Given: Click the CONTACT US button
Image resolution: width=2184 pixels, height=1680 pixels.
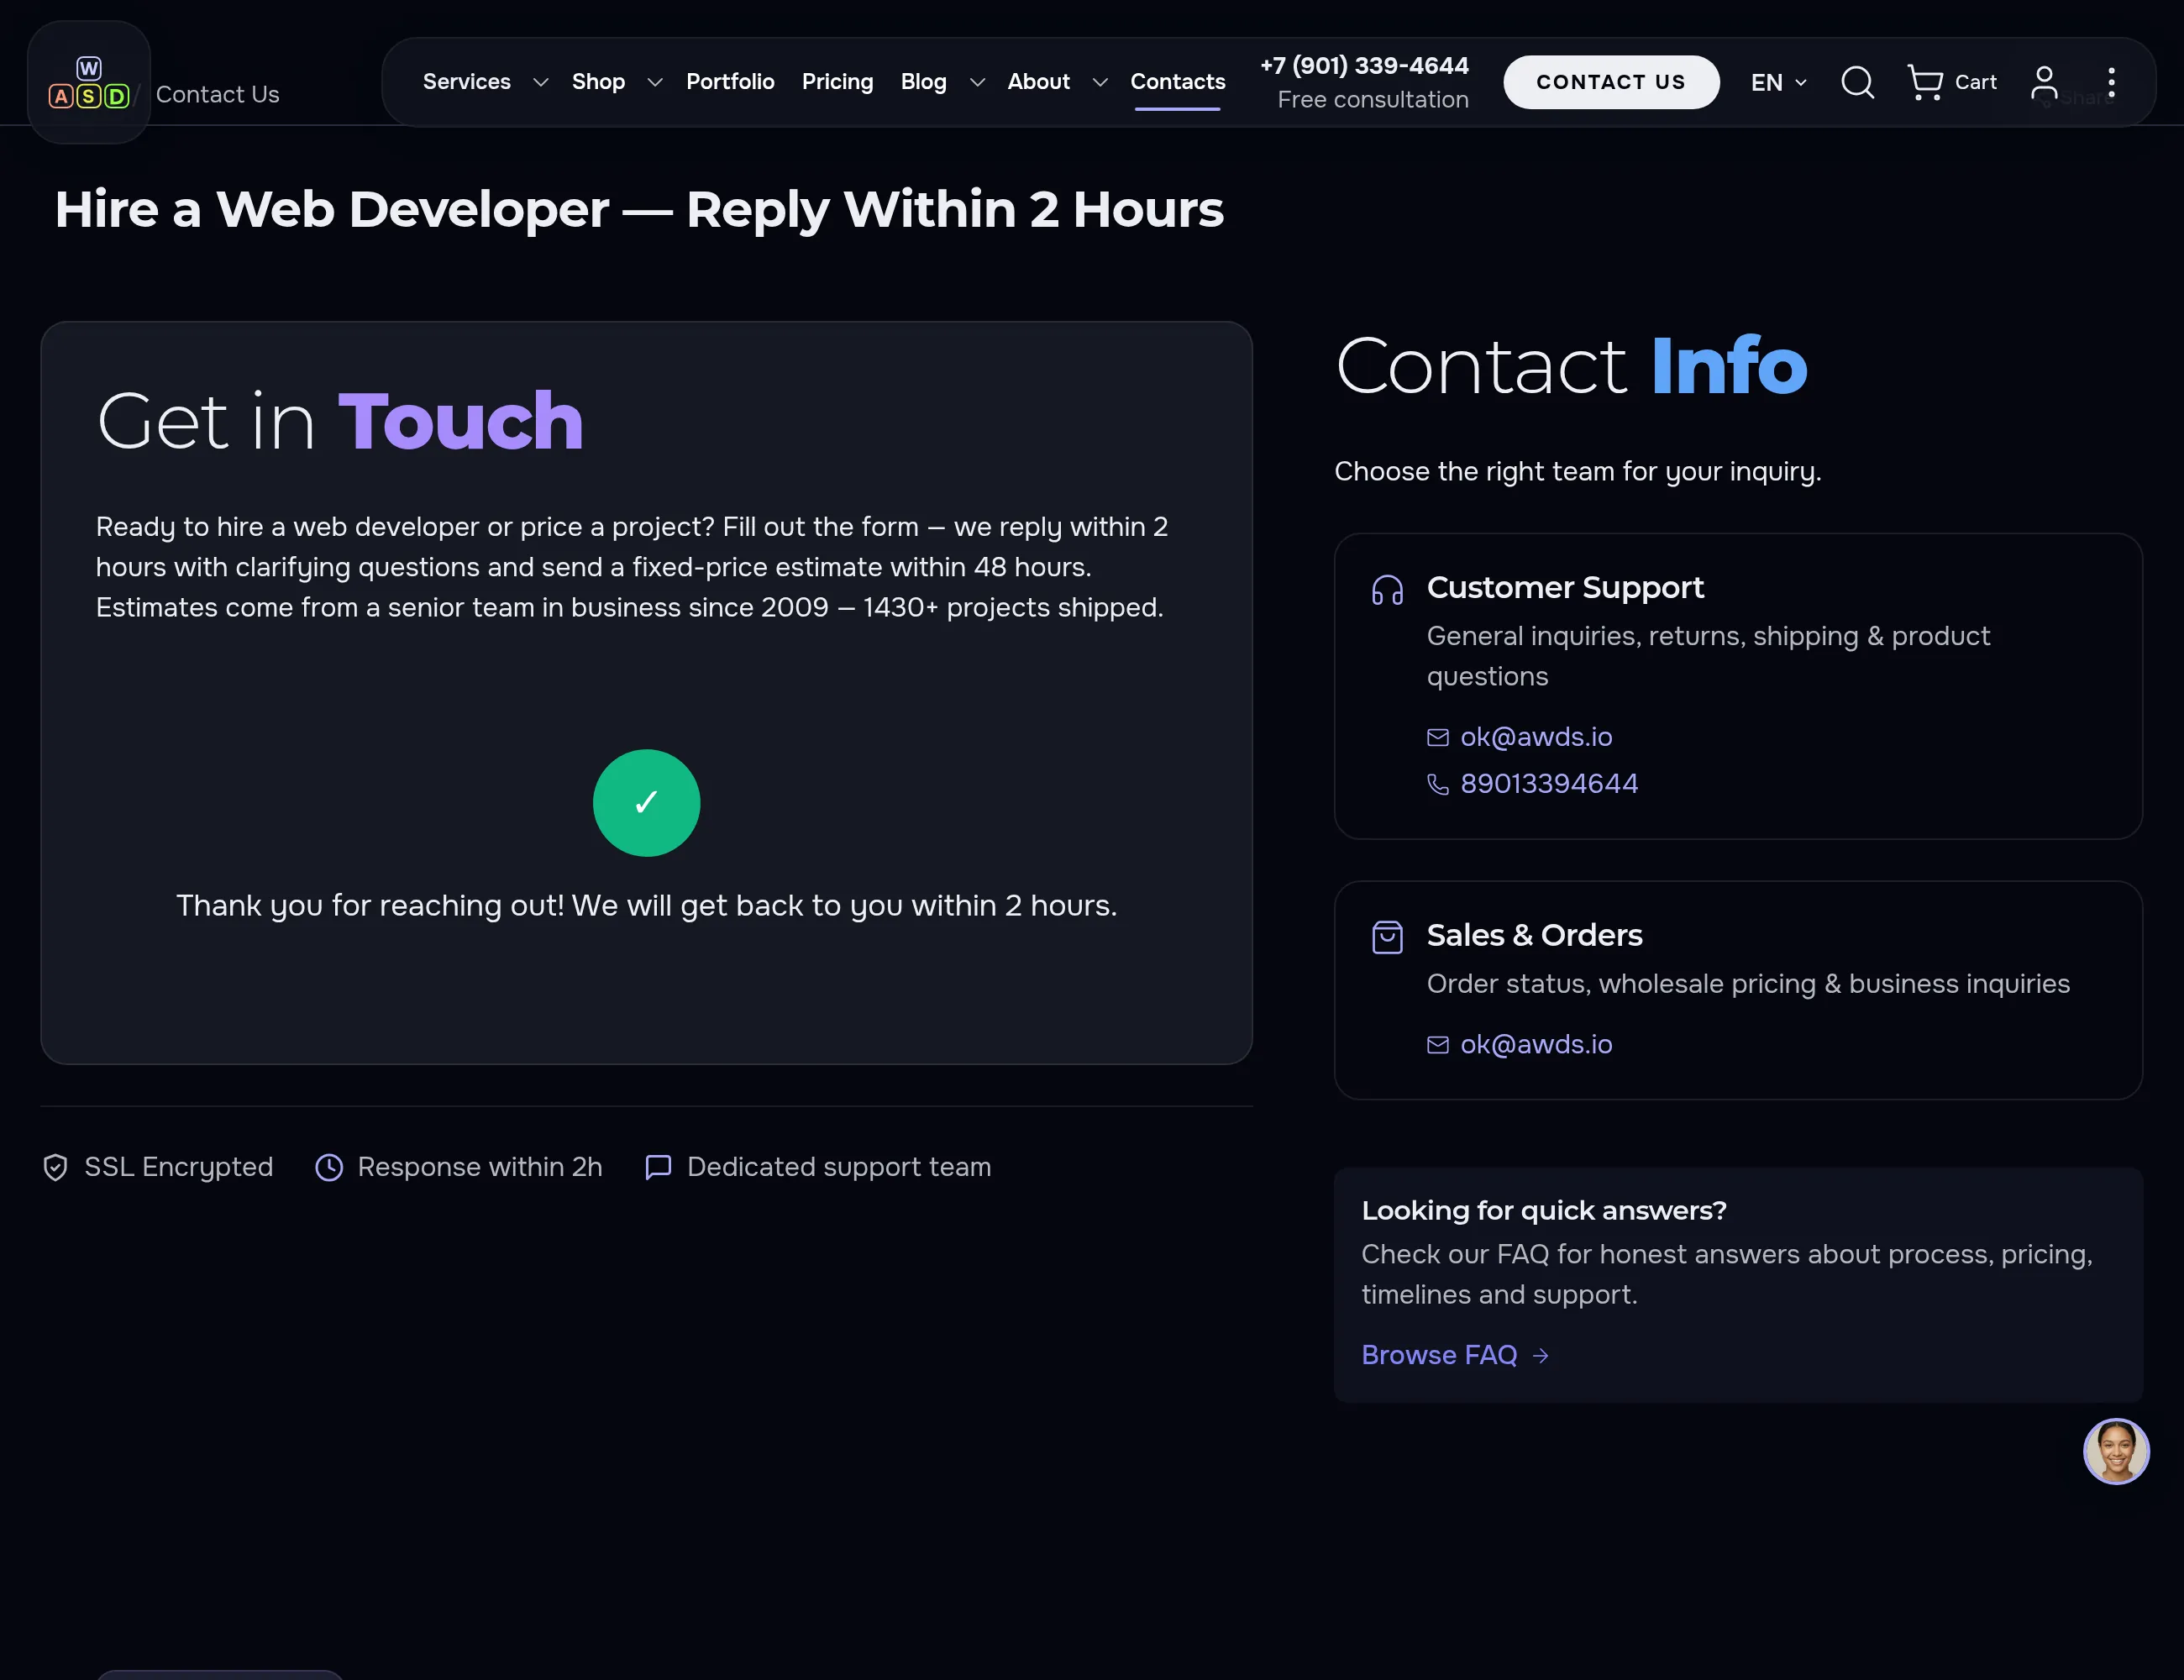Looking at the screenshot, I should [x=1610, y=82].
